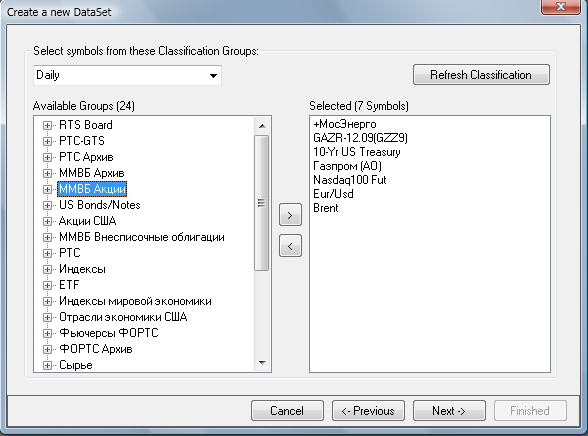Select Индексы мировой экономики label

tap(135, 301)
